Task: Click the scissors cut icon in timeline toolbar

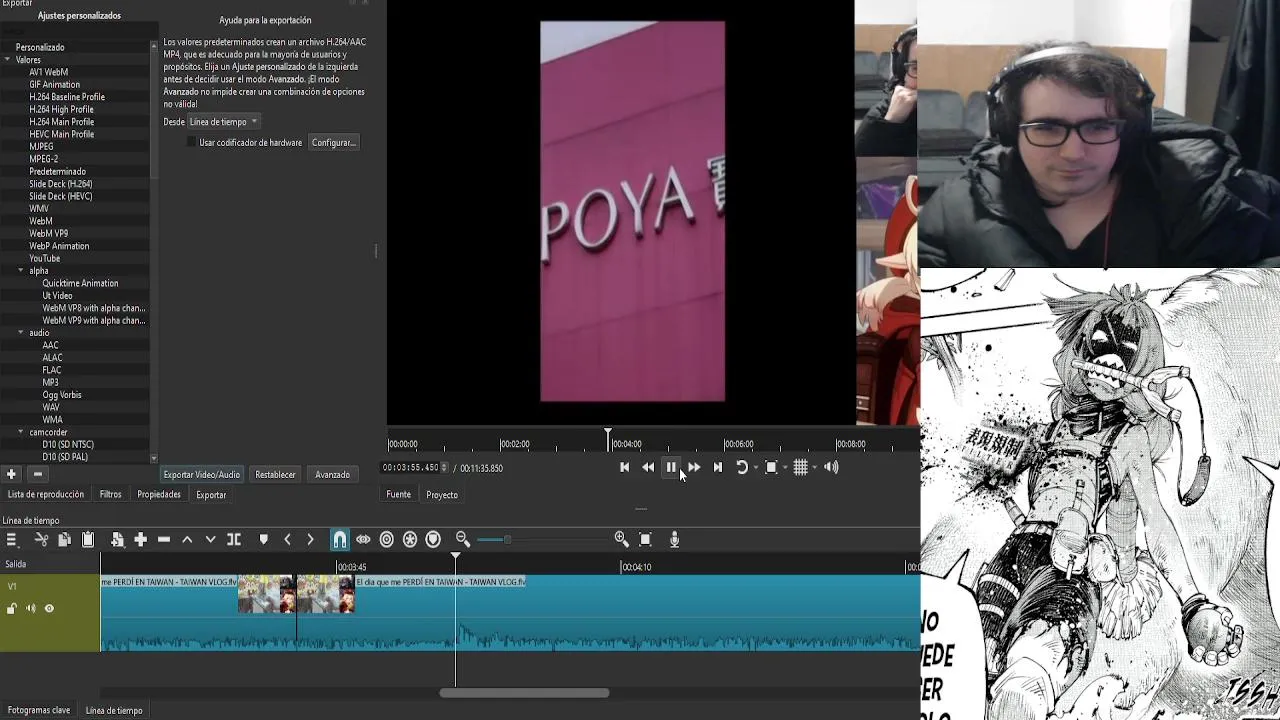Action: click(41, 540)
